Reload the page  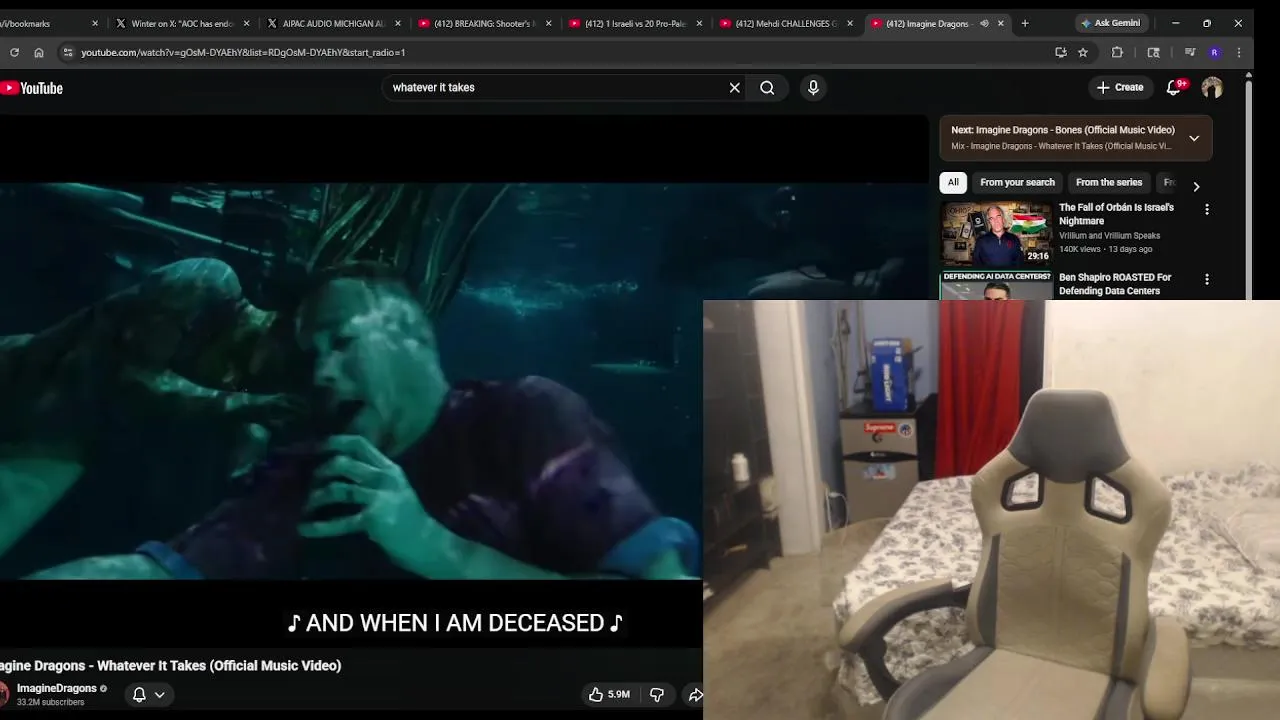pyautogui.click(x=14, y=52)
